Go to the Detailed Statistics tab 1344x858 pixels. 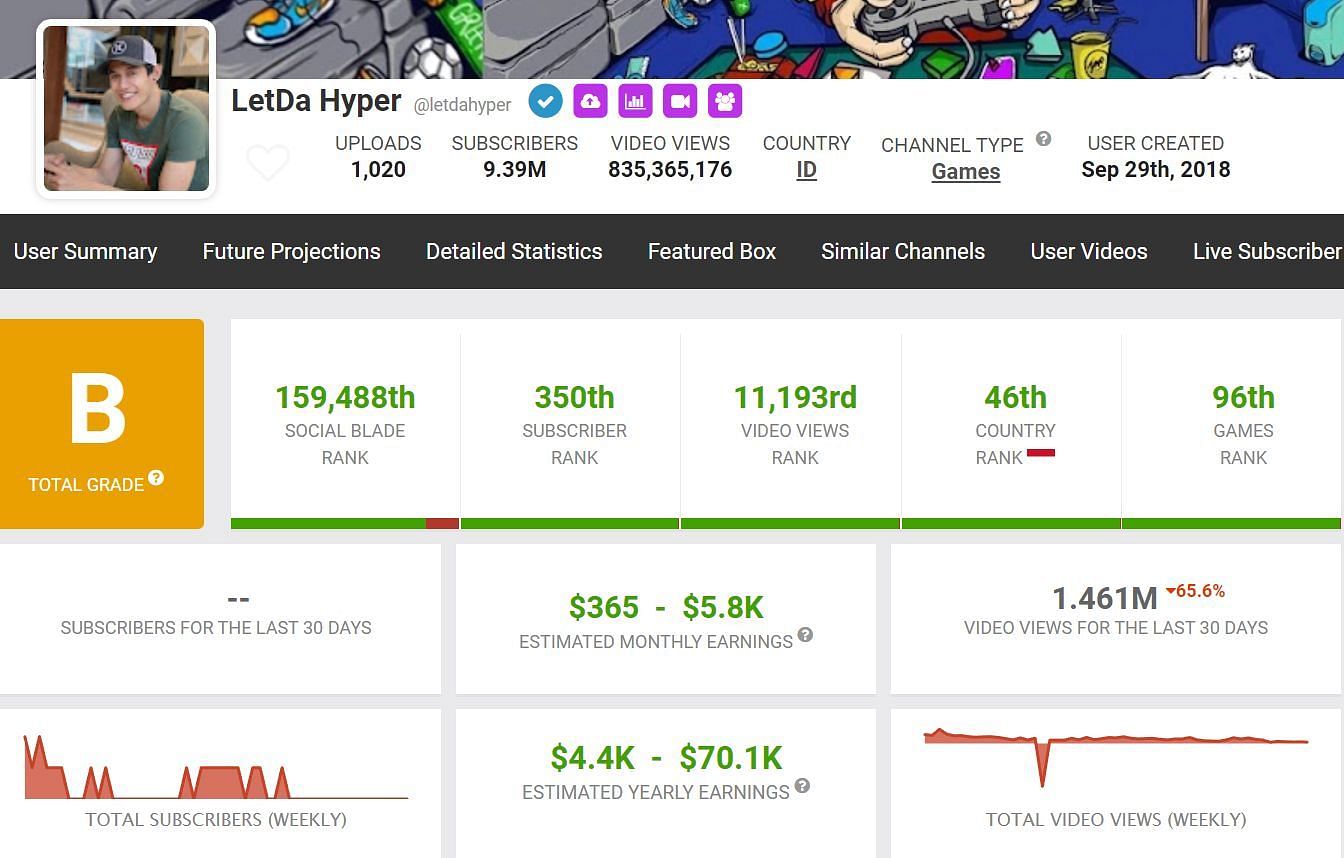coord(514,251)
